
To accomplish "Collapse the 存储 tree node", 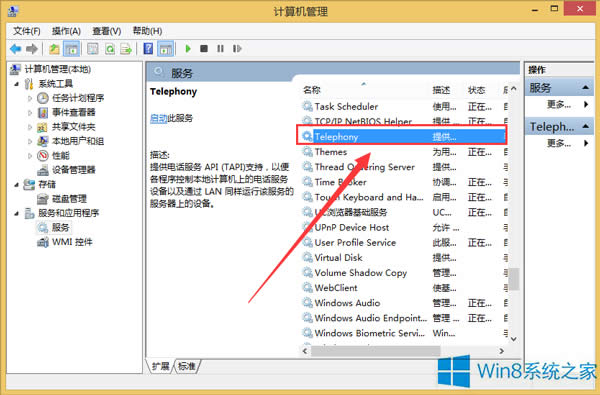I will pos(16,184).
